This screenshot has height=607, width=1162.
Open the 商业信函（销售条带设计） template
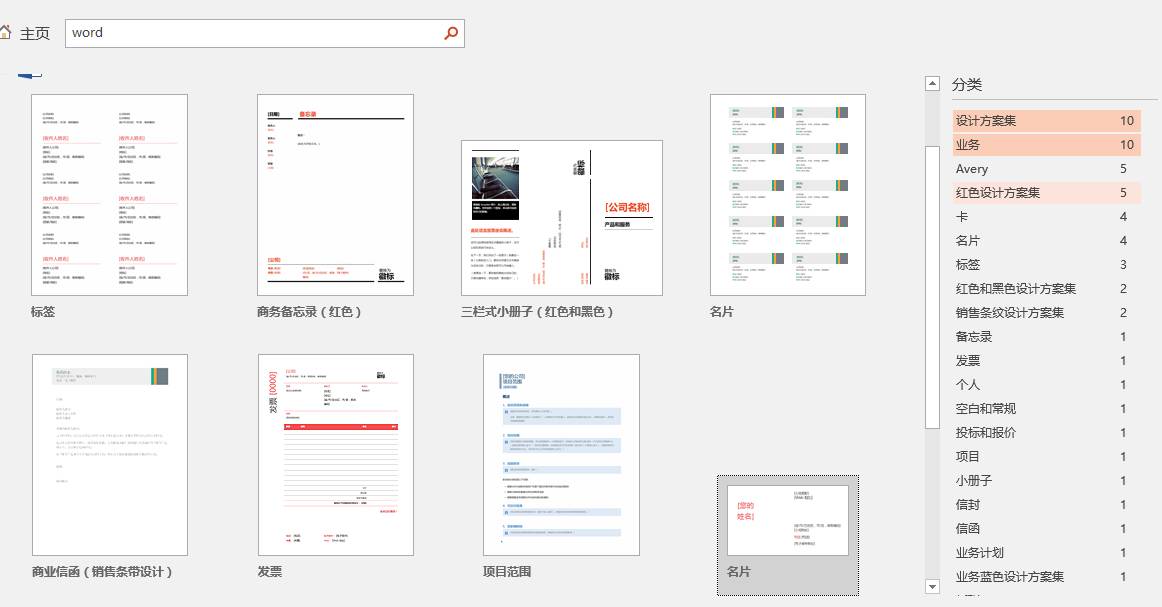coord(109,454)
